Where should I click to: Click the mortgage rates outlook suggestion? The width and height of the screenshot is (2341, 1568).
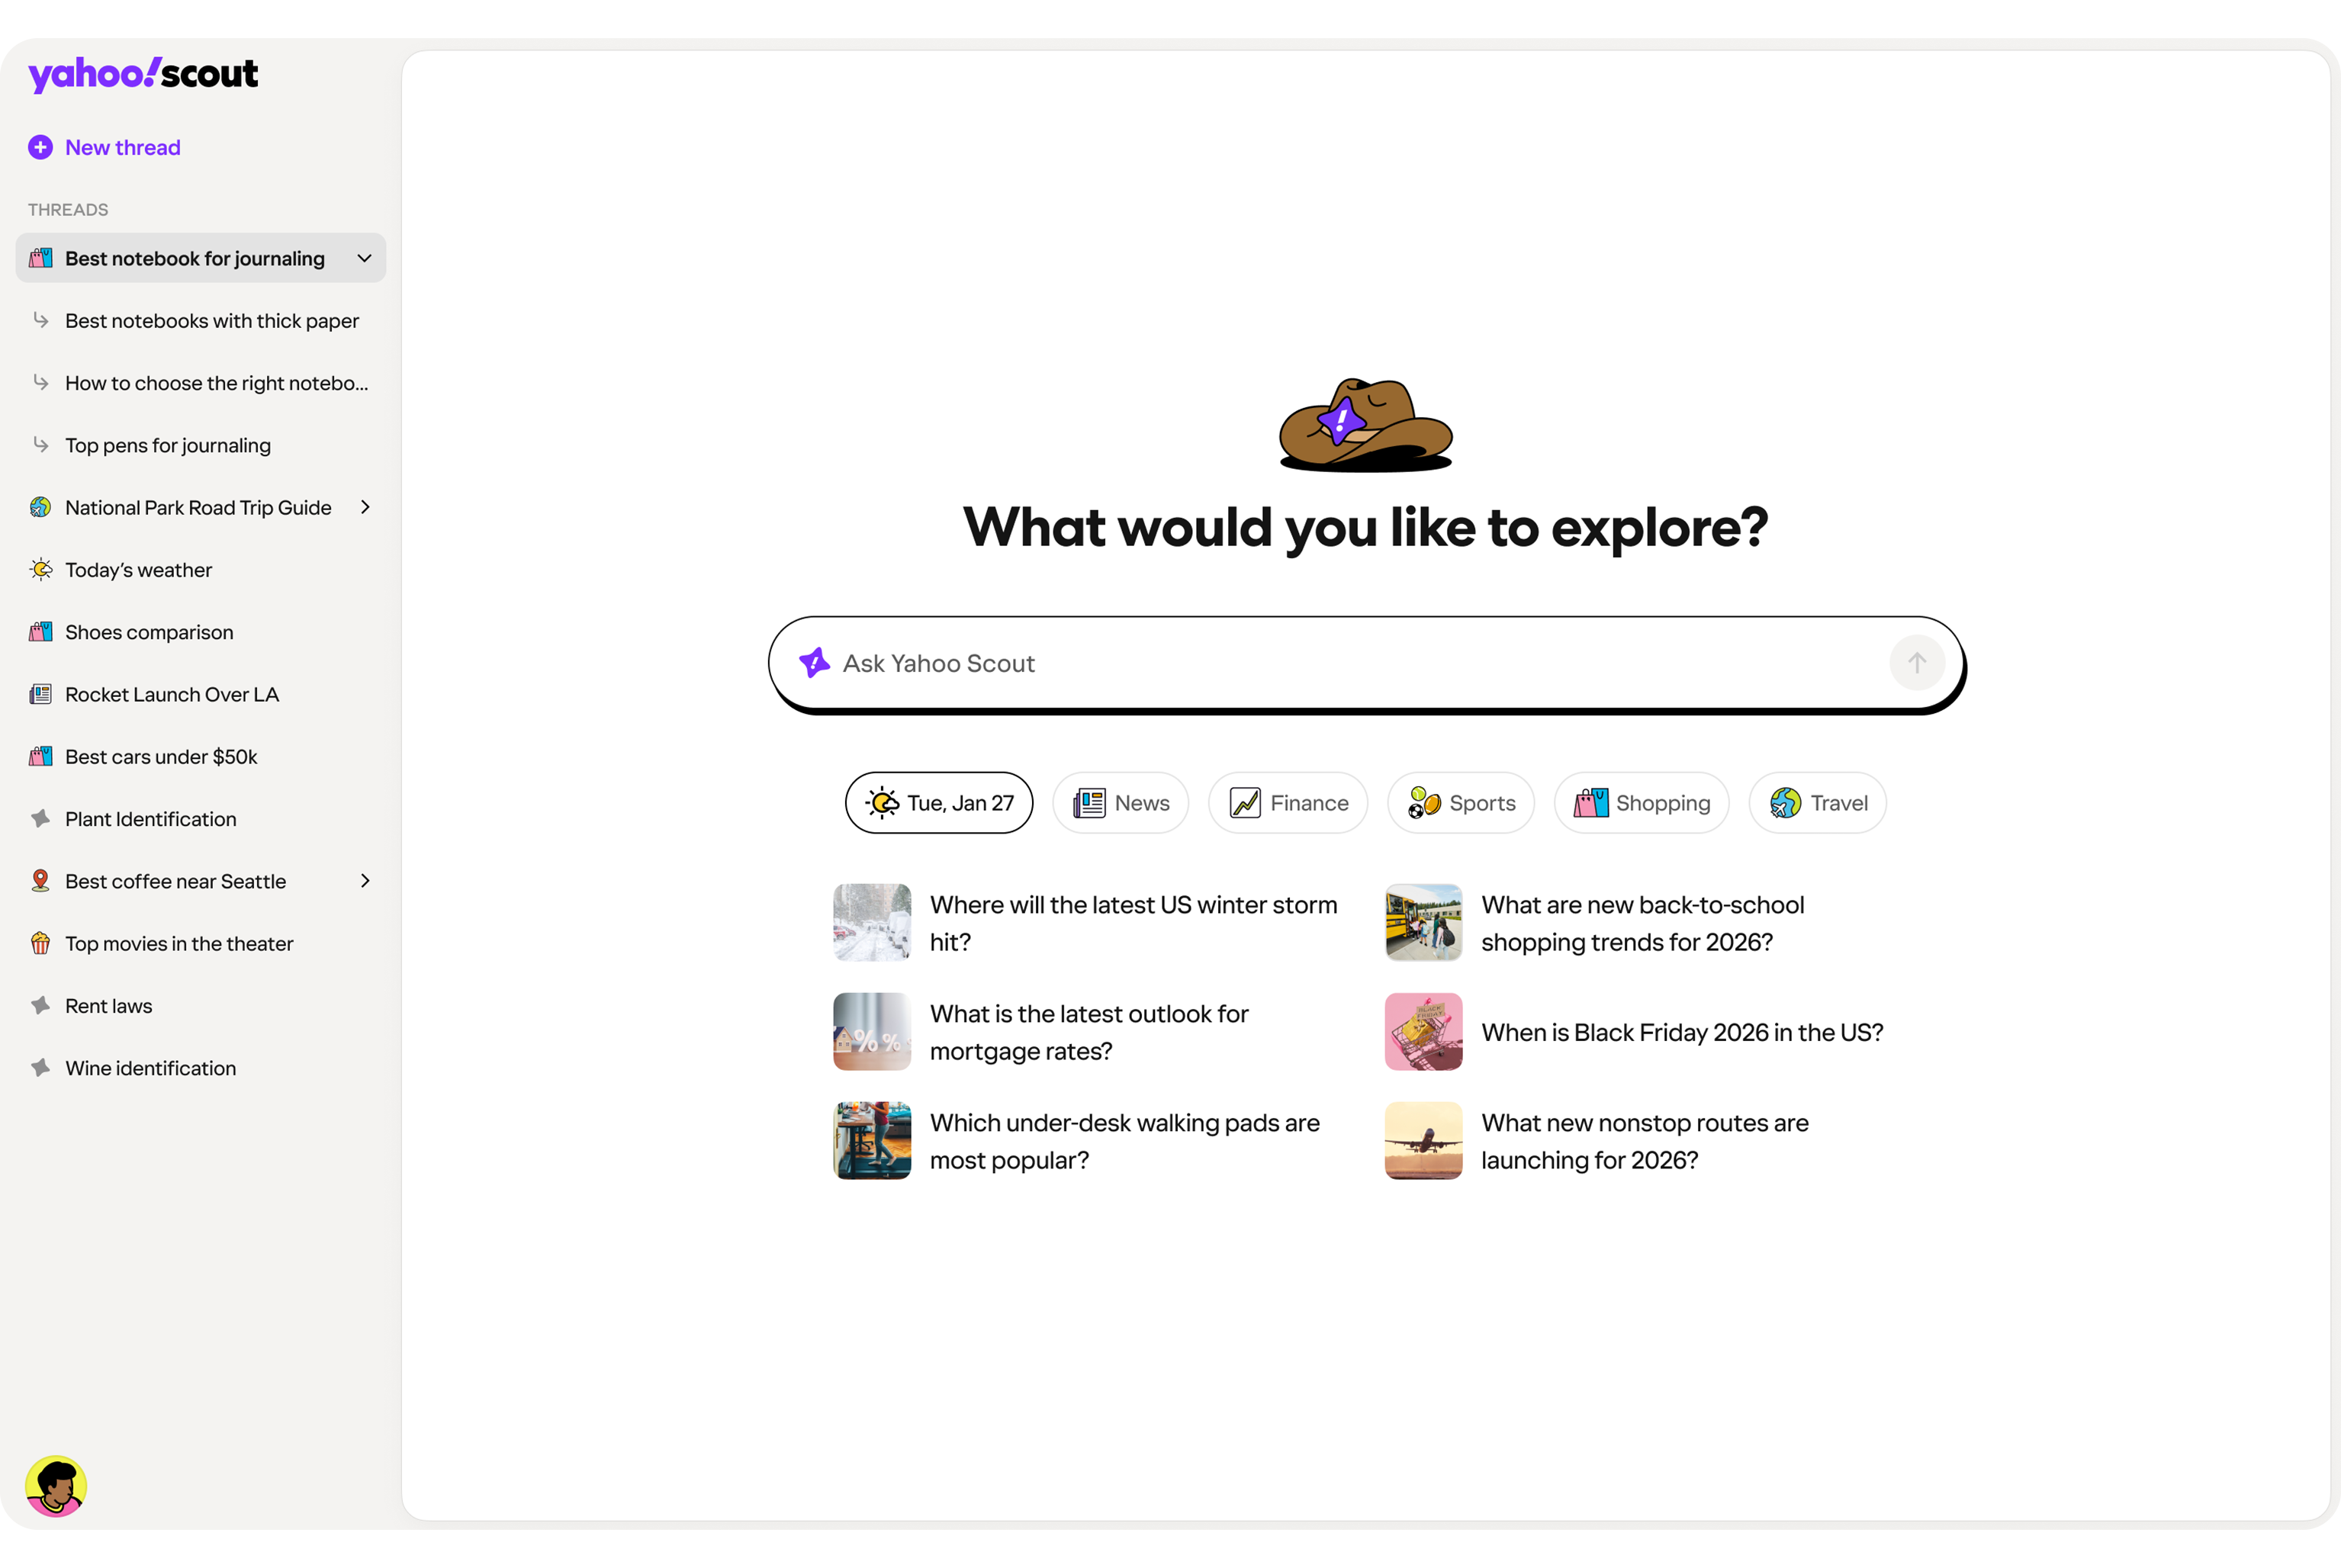(1089, 1032)
